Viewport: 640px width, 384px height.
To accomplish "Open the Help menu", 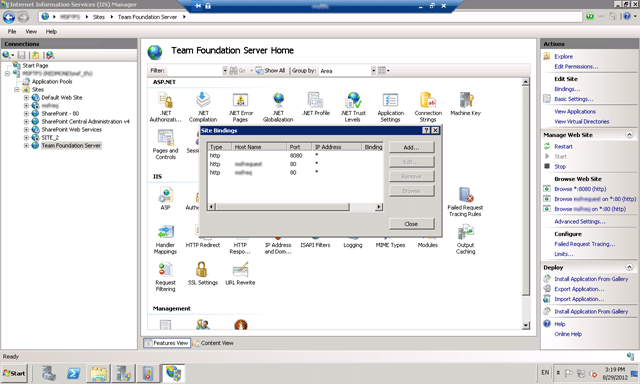I will click(x=51, y=31).
